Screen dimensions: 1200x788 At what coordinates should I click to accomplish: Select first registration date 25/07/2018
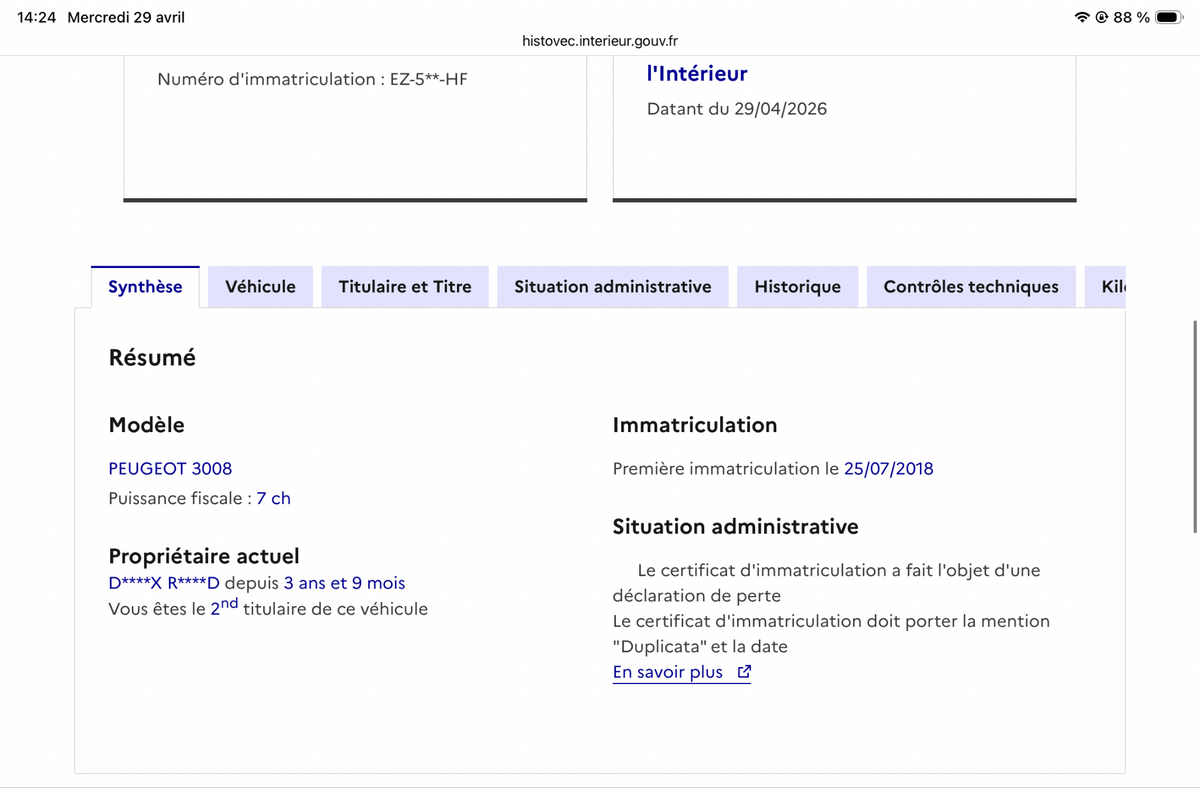tap(888, 468)
